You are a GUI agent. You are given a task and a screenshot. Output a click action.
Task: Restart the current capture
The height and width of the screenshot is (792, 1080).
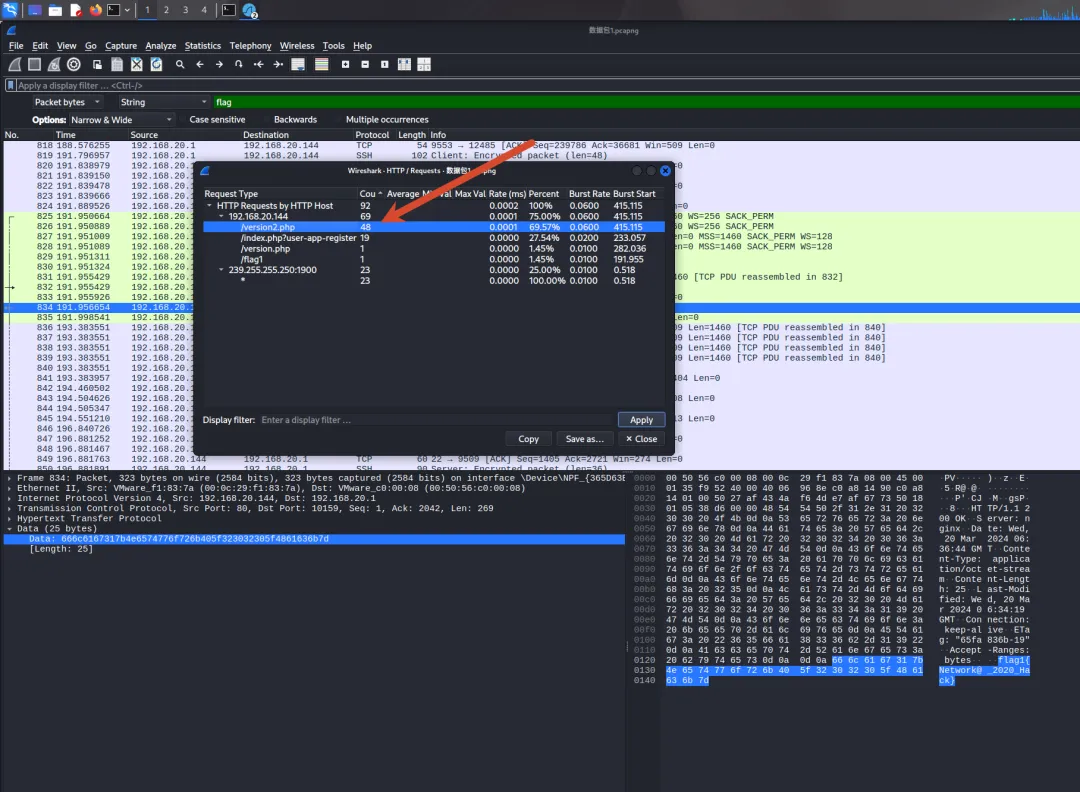[x=54, y=65]
